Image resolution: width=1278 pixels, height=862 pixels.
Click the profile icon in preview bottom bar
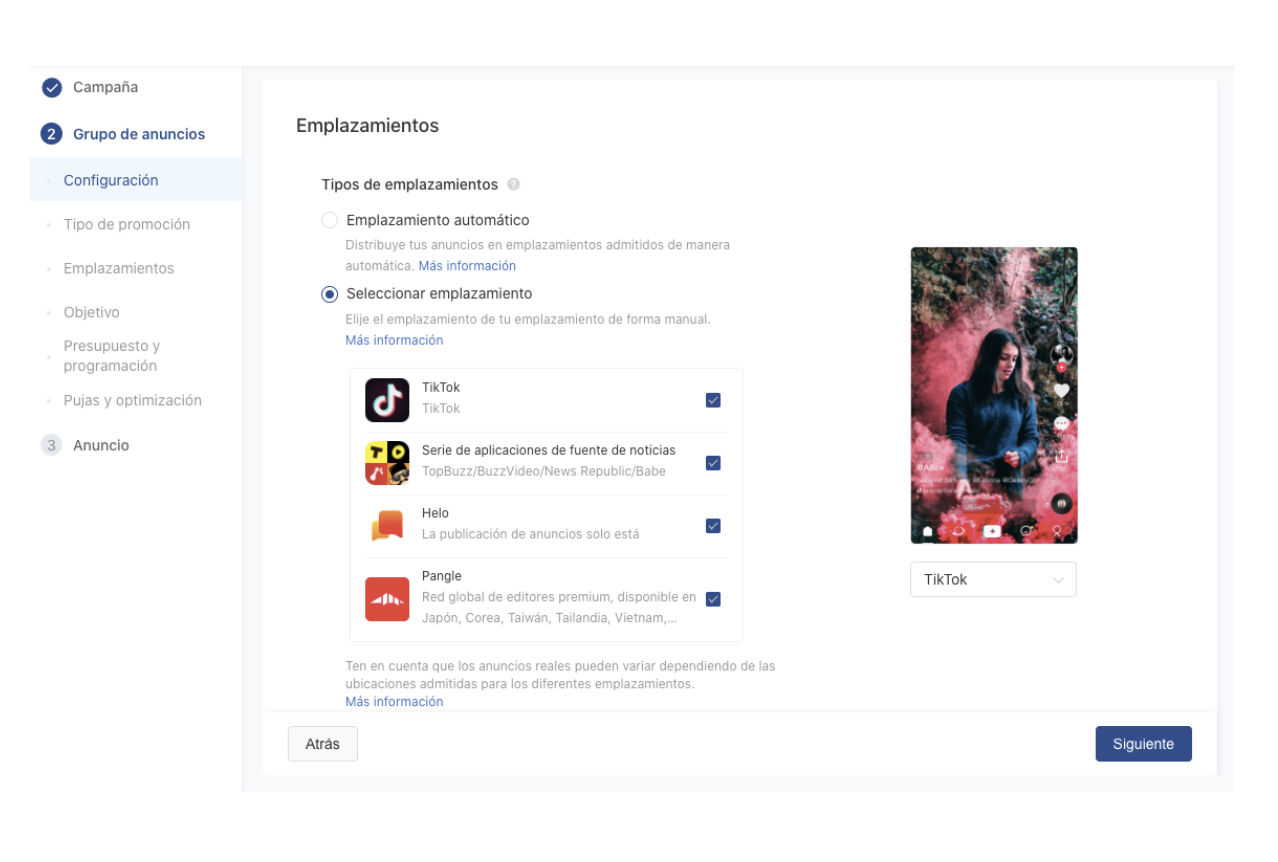1057,531
